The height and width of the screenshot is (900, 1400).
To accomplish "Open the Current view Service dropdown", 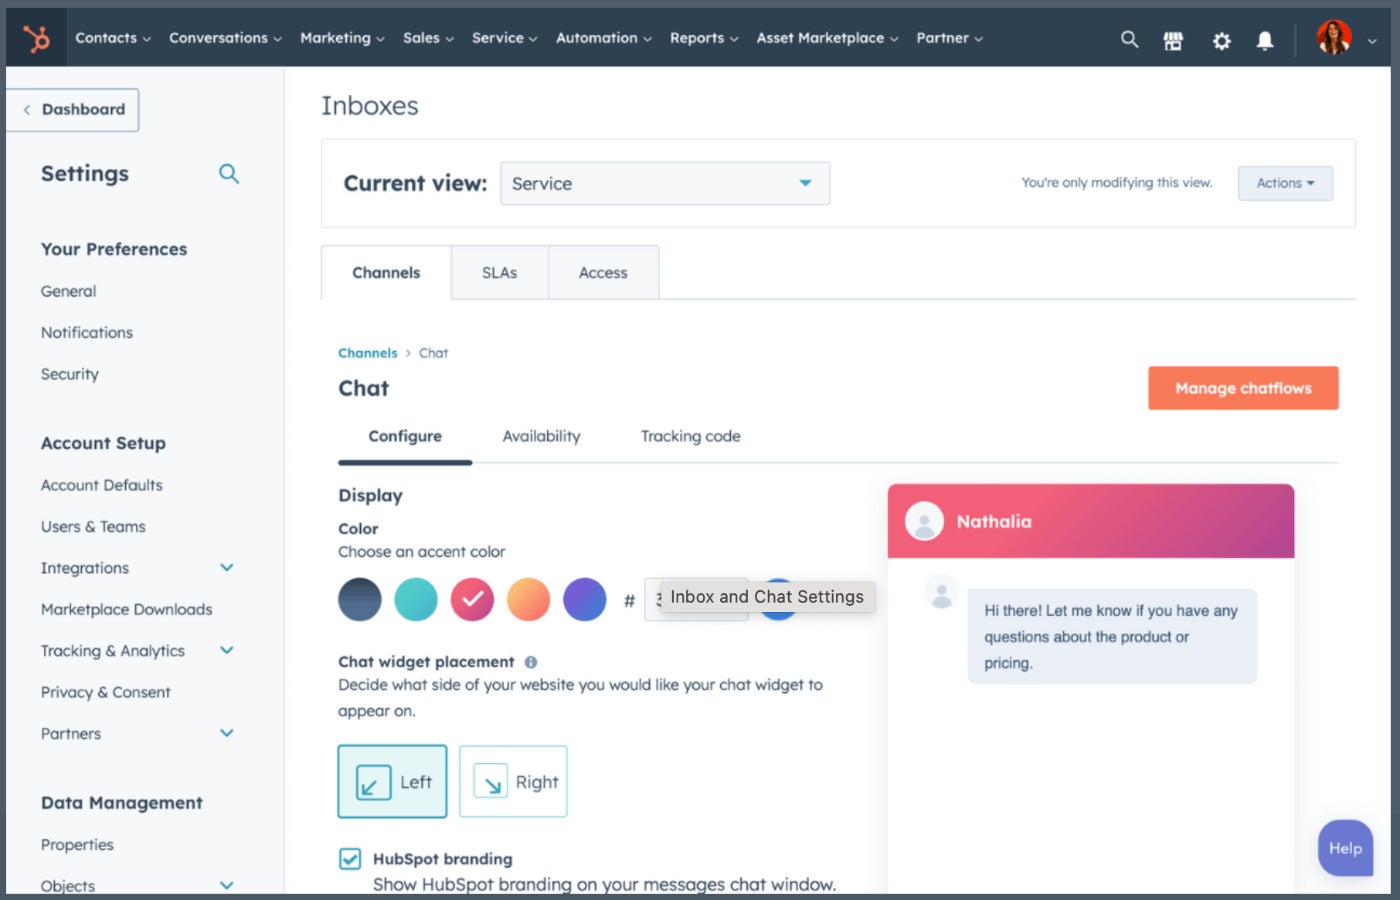I will coord(665,184).
